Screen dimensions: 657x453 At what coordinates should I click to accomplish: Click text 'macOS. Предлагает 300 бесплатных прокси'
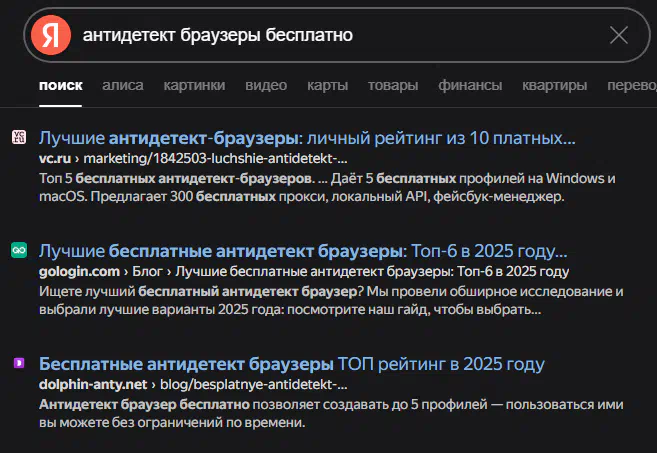[182, 197]
